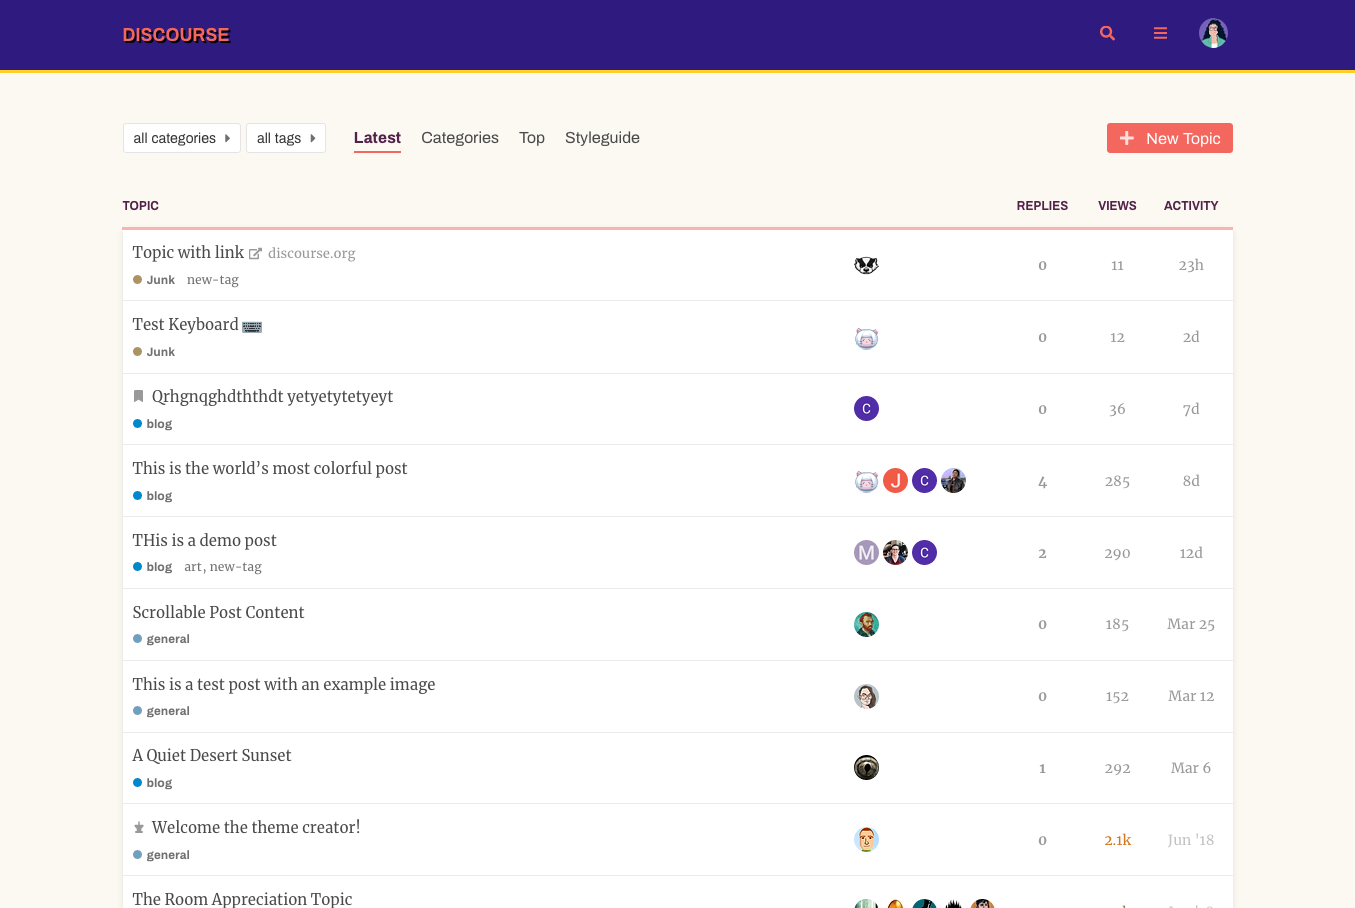Click the blue category dot next to "blog"
This screenshot has width=1355, height=908.
pyautogui.click(x=137, y=423)
